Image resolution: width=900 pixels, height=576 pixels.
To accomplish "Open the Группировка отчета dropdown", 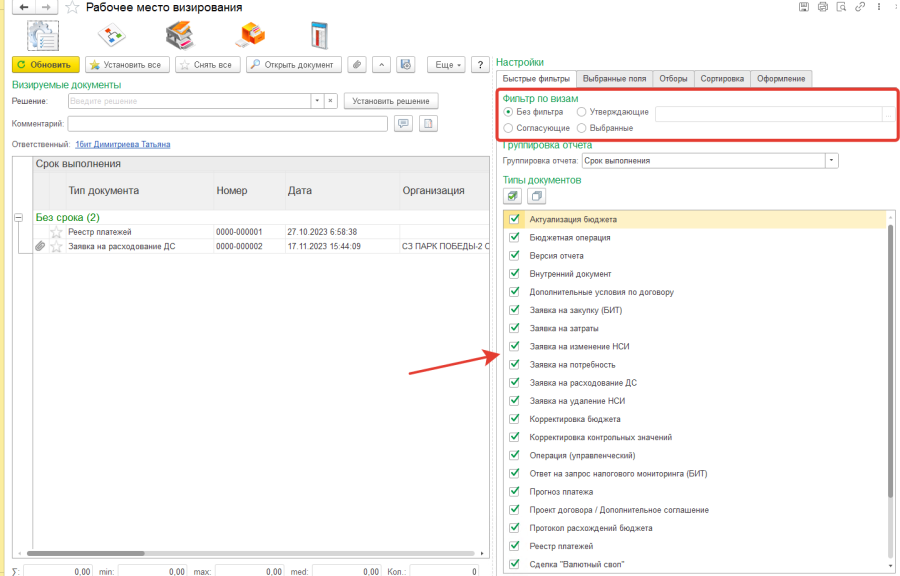I will tap(831, 160).
